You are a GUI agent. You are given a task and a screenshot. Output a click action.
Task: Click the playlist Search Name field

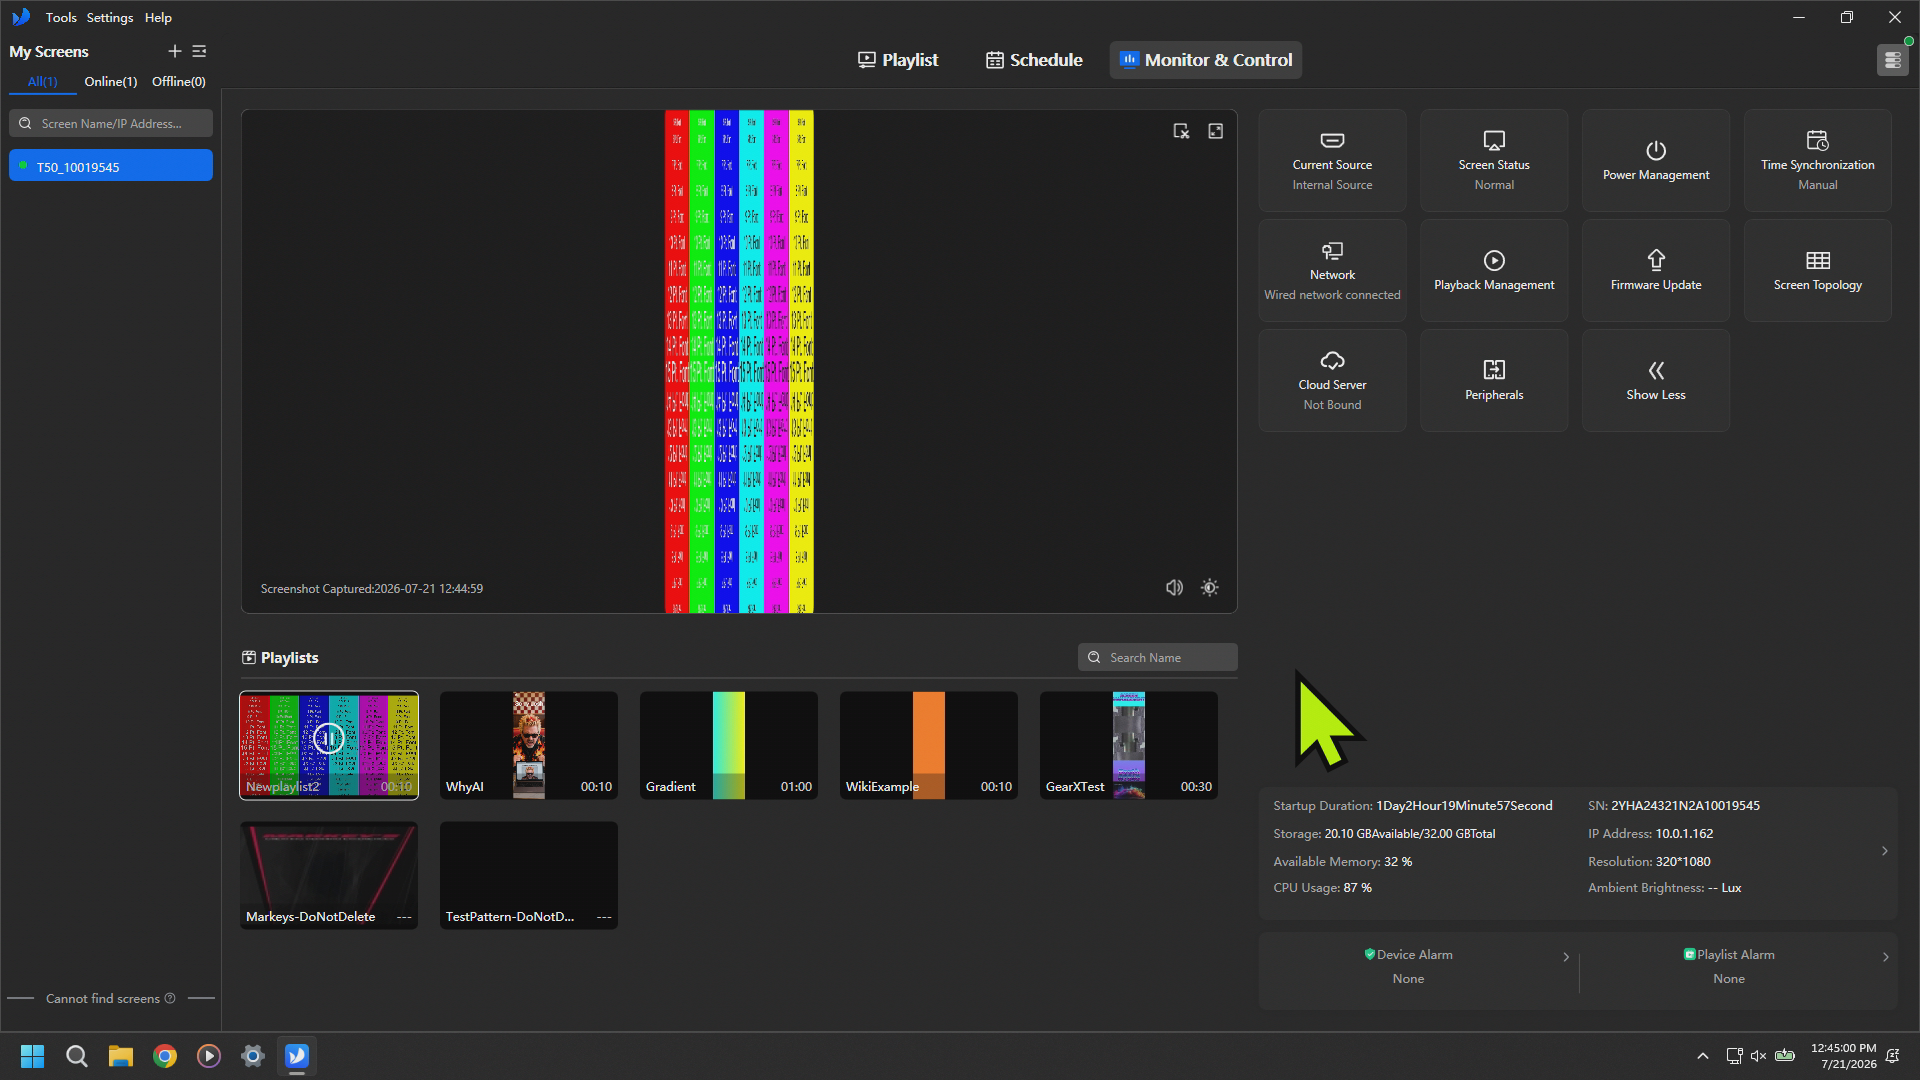[1158, 657]
